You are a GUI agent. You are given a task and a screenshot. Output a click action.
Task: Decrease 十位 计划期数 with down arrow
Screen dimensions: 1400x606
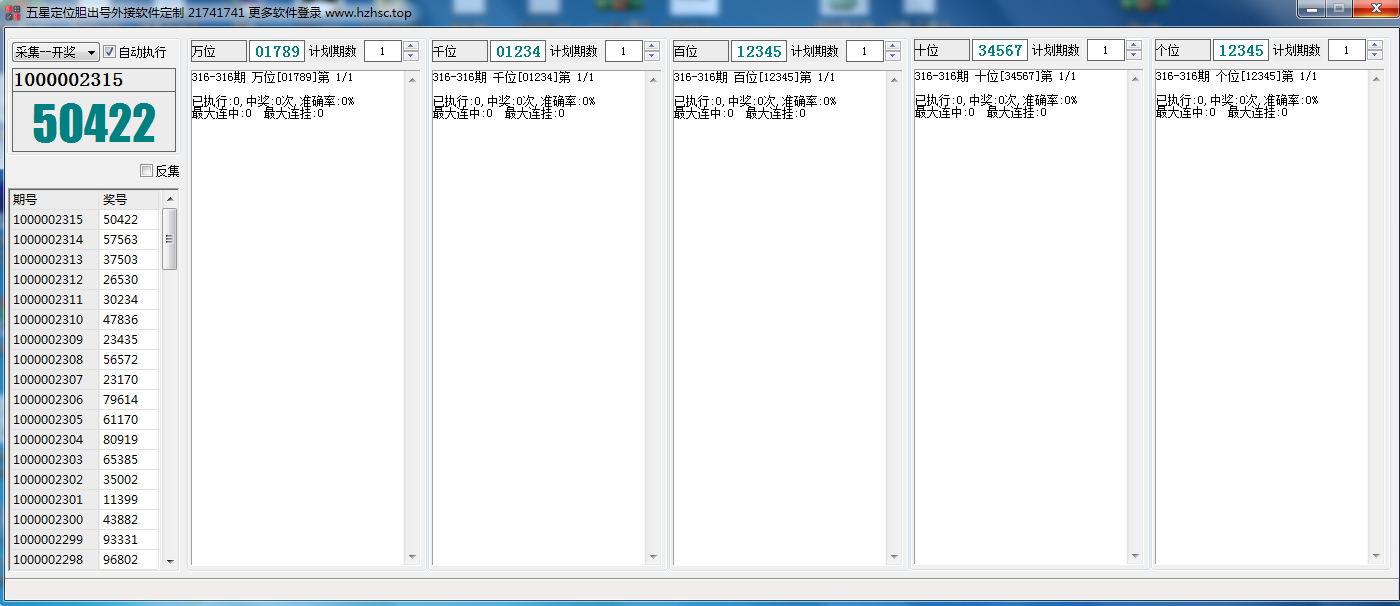pyautogui.click(x=1134, y=56)
